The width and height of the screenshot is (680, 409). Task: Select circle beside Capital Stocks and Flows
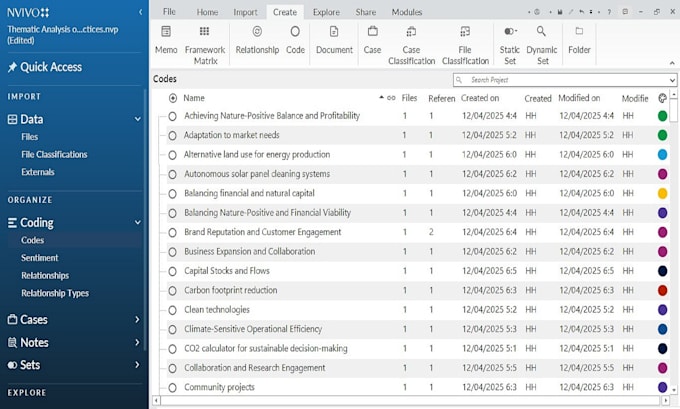[x=172, y=272]
